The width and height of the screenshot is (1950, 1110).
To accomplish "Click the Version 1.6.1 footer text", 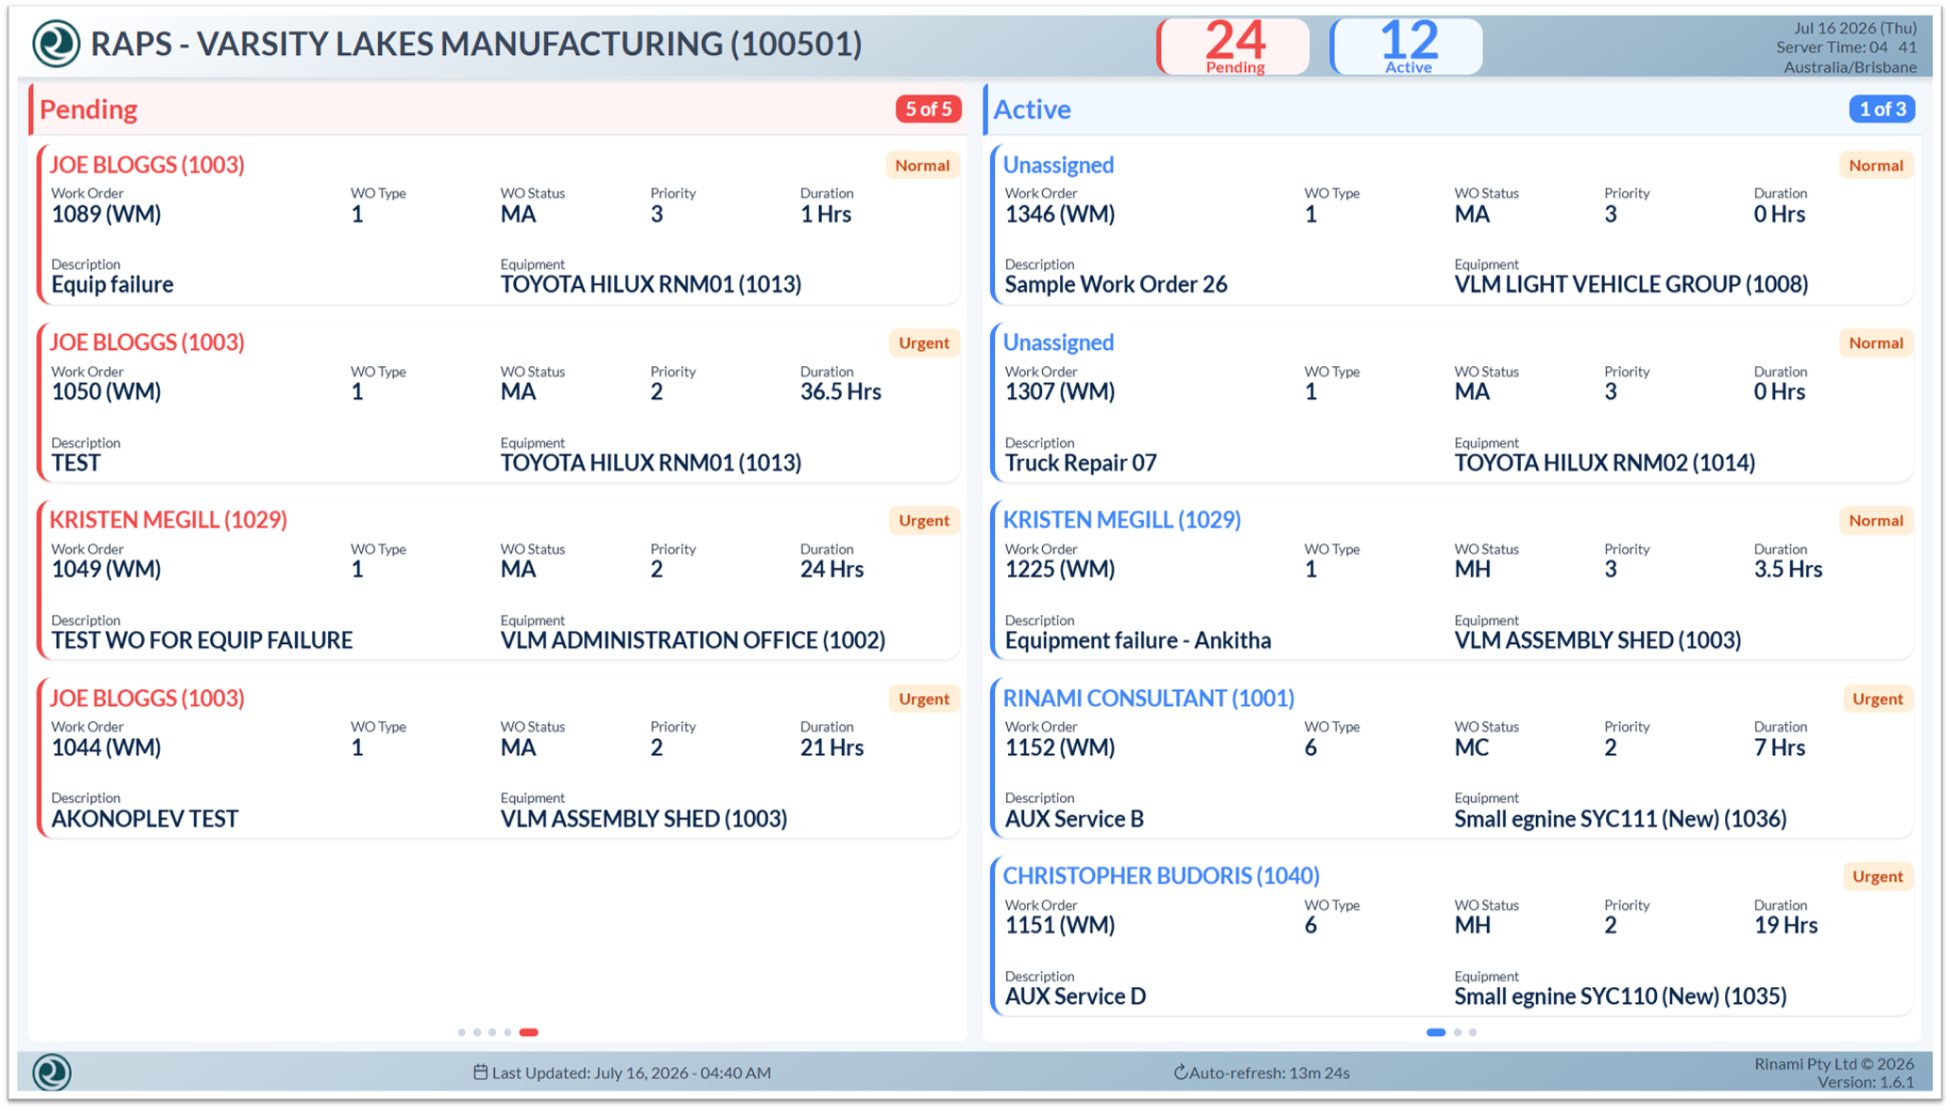I will pyautogui.click(x=1866, y=1082).
